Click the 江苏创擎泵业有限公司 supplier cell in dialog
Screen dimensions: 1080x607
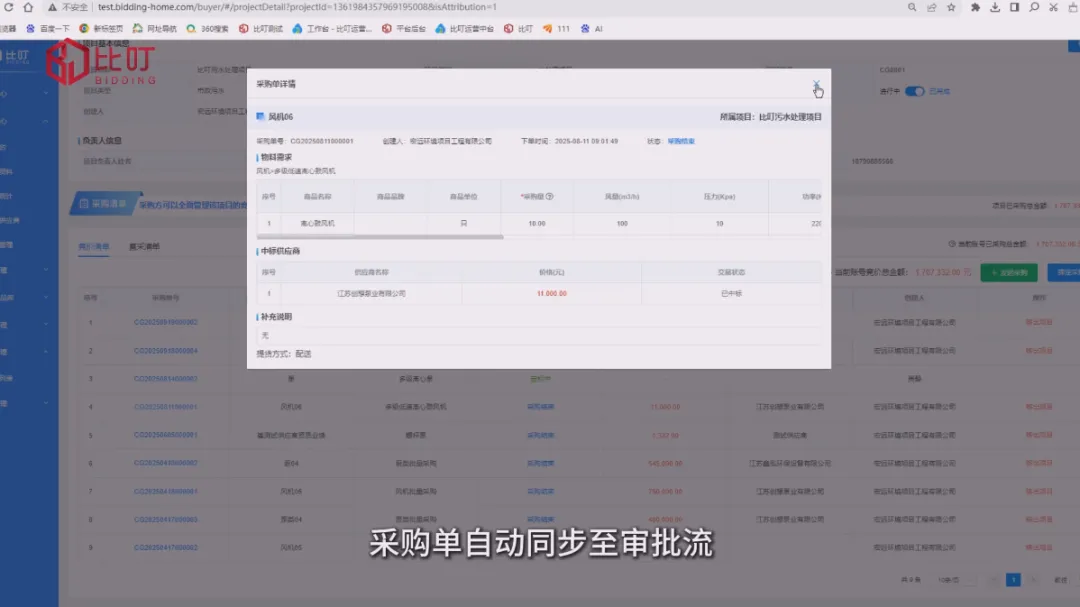point(371,294)
